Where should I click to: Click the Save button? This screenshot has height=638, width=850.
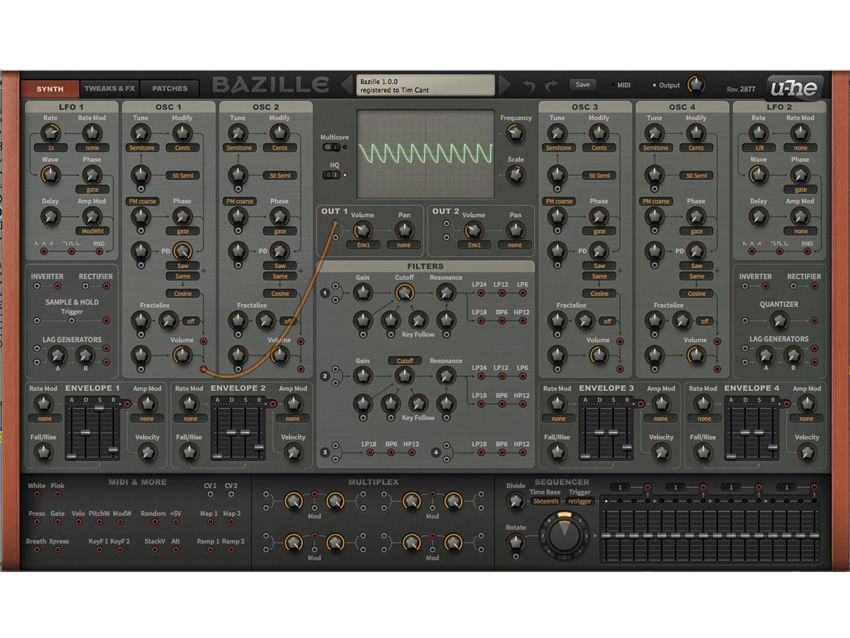tap(583, 84)
